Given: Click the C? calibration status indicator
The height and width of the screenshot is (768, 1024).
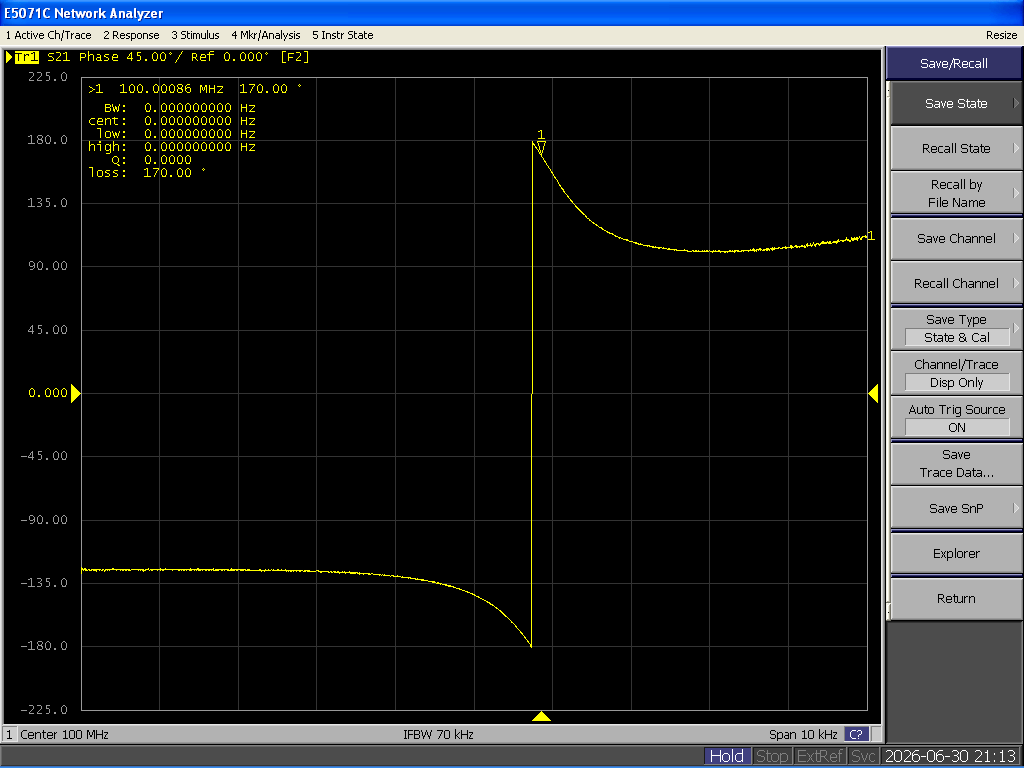Looking at the screenshot, I should click(856, 734).
